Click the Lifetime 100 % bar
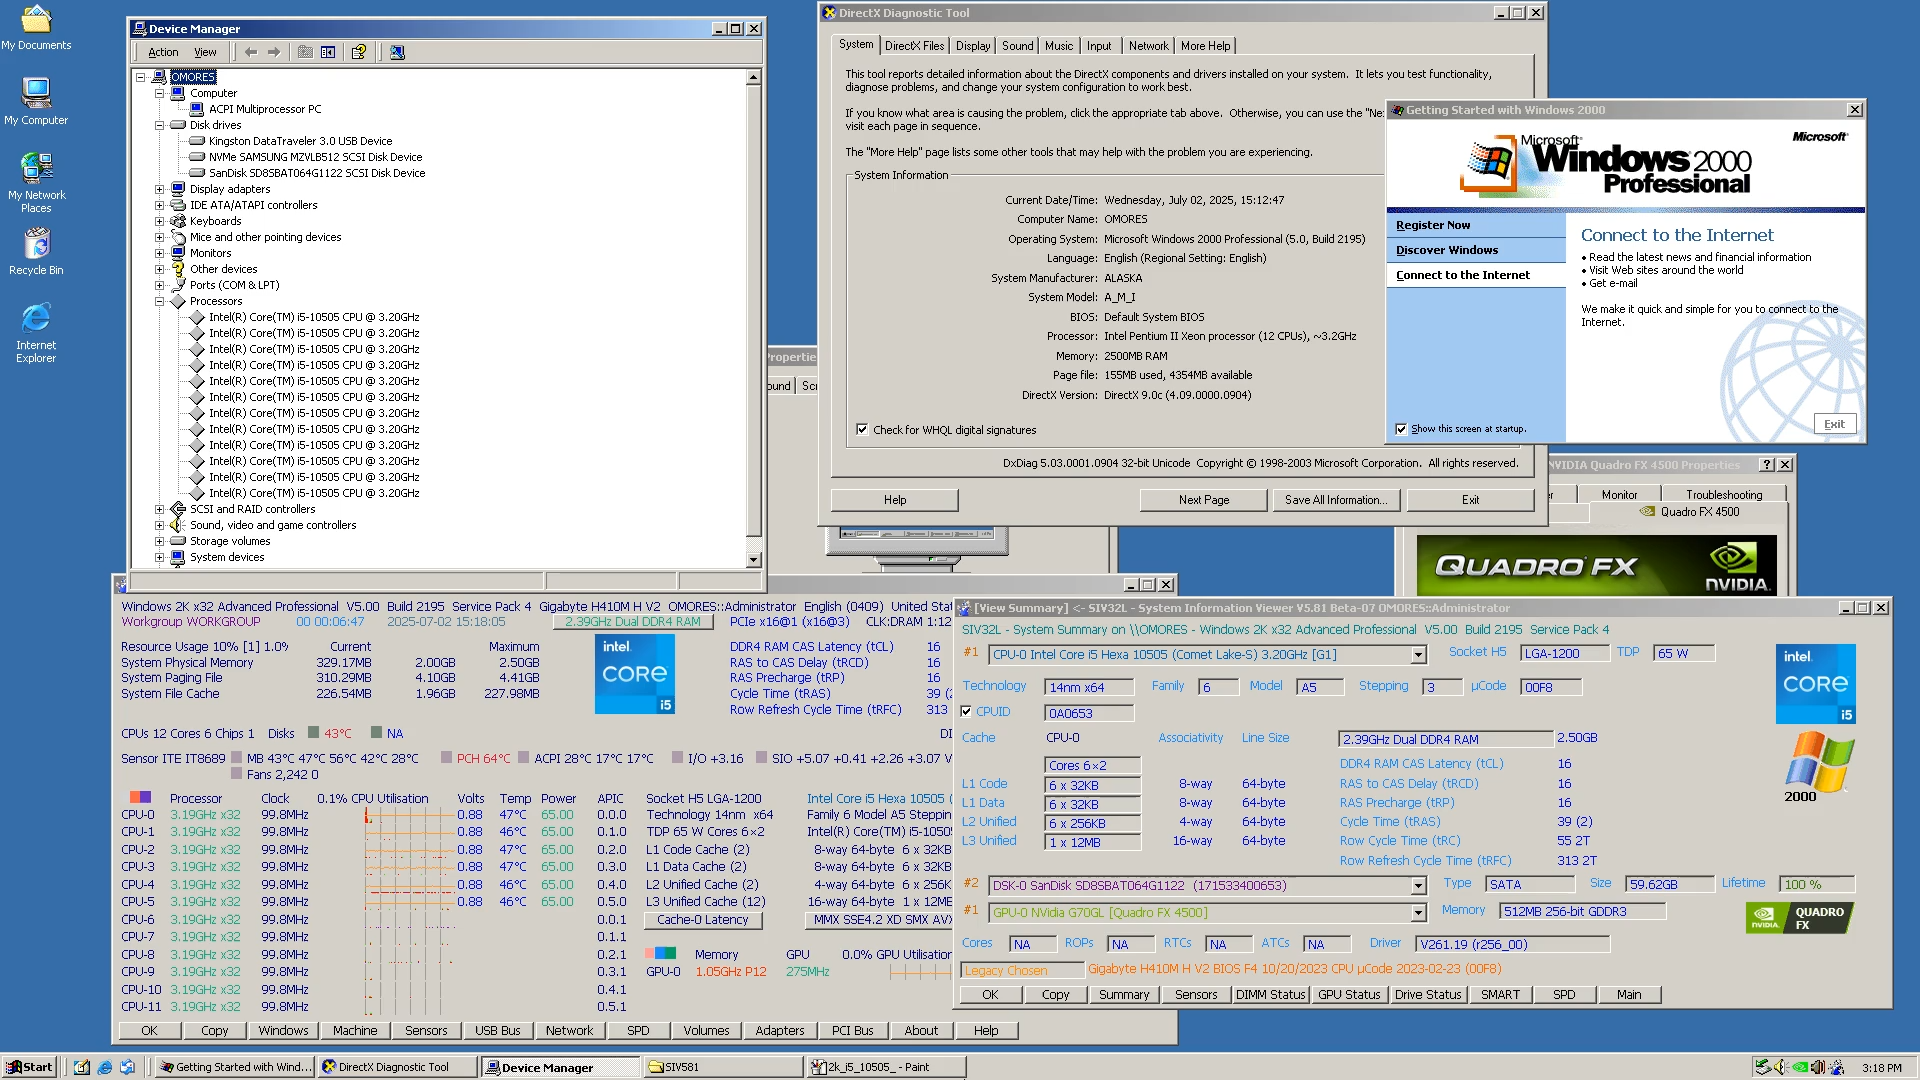The image size is (1920, 1080). pos(1817,885)
